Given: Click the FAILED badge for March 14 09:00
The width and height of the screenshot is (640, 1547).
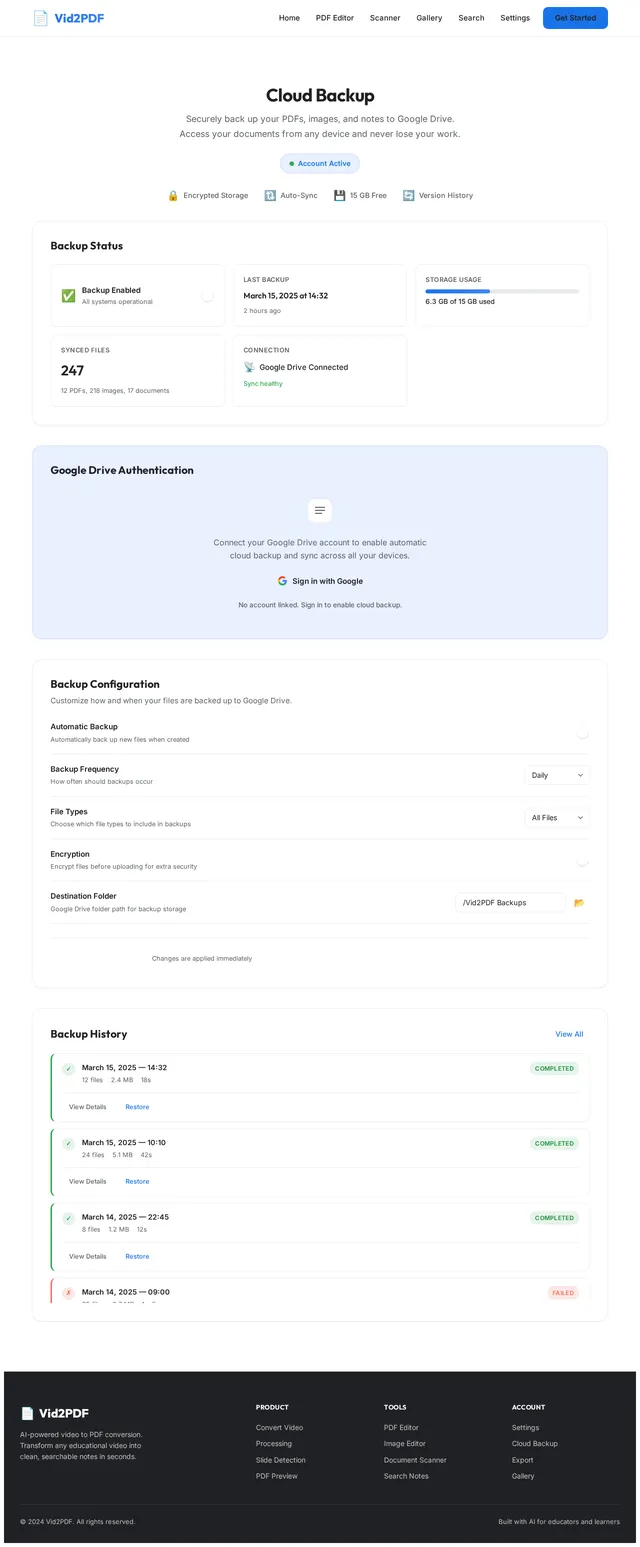Looking at the screenshot, I should point(563,1293).
